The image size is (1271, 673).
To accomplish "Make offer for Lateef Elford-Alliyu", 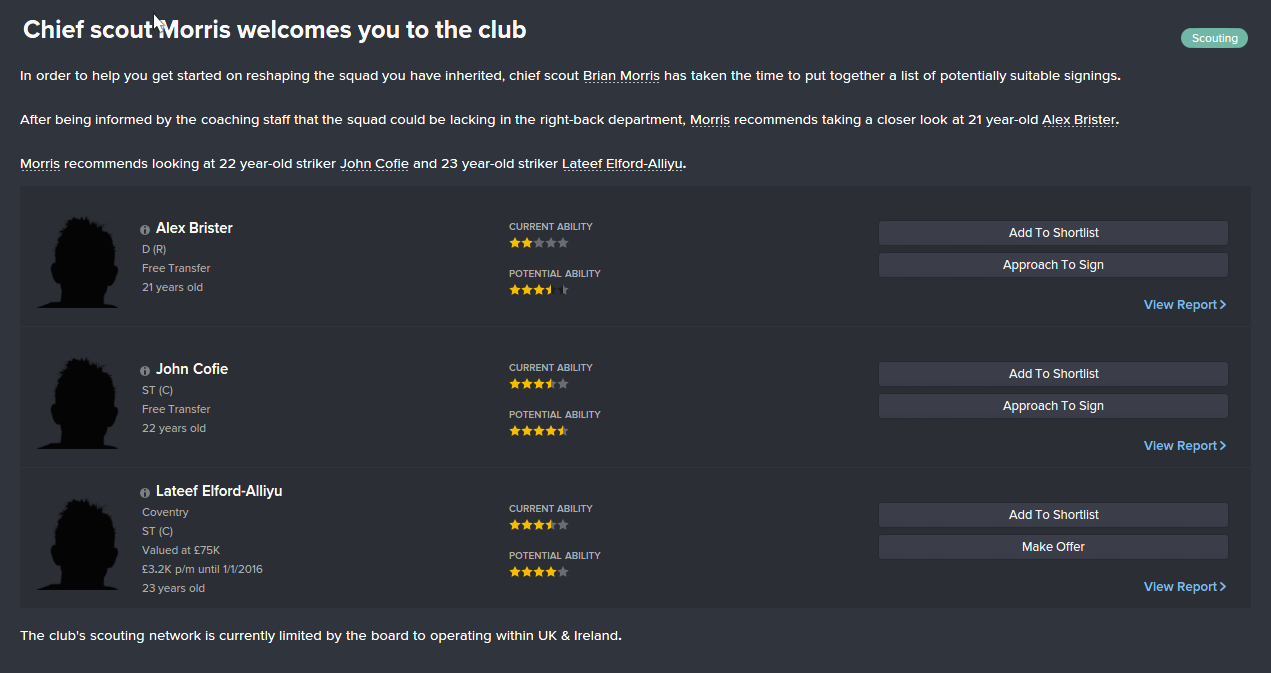I will [1053, 547].
